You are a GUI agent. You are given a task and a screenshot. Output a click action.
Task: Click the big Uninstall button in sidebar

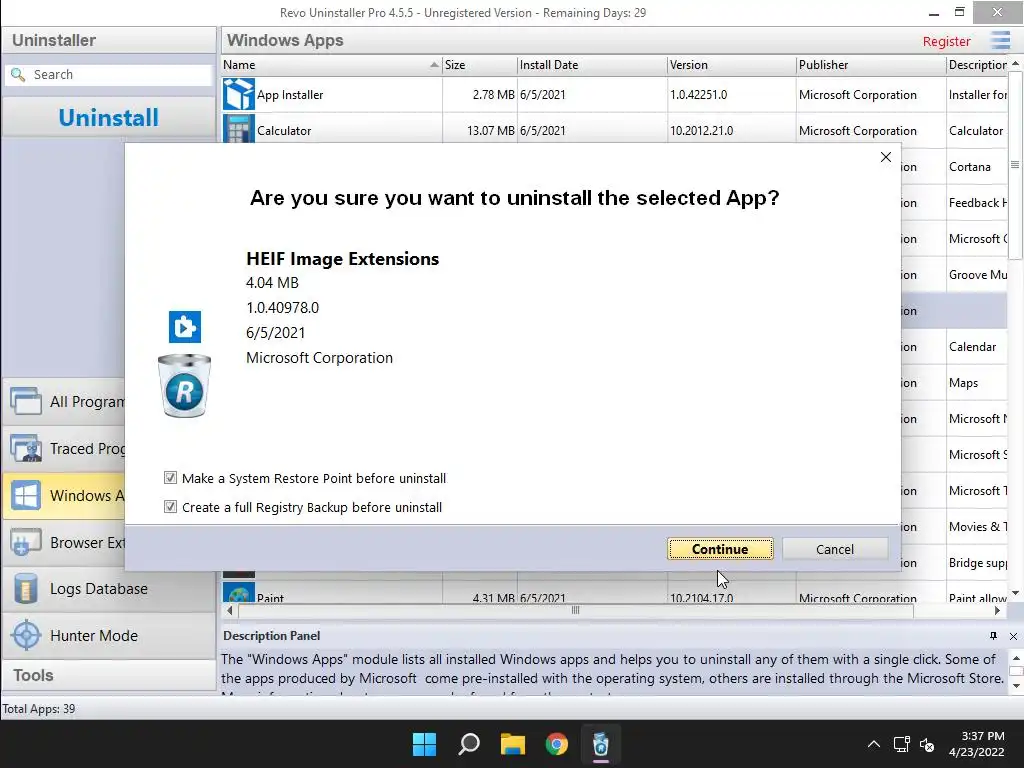(x=108, y=118)
